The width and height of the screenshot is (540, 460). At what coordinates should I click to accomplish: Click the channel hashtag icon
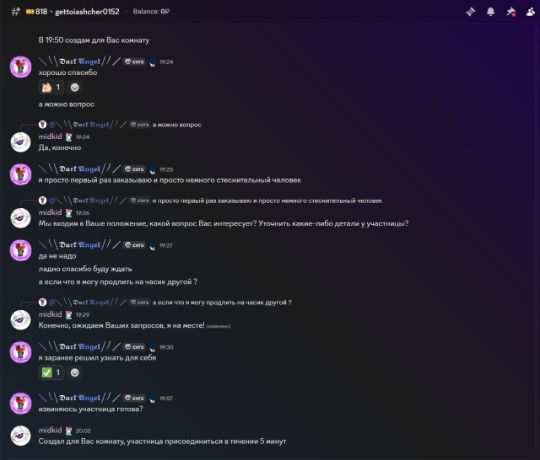(15, 12)
